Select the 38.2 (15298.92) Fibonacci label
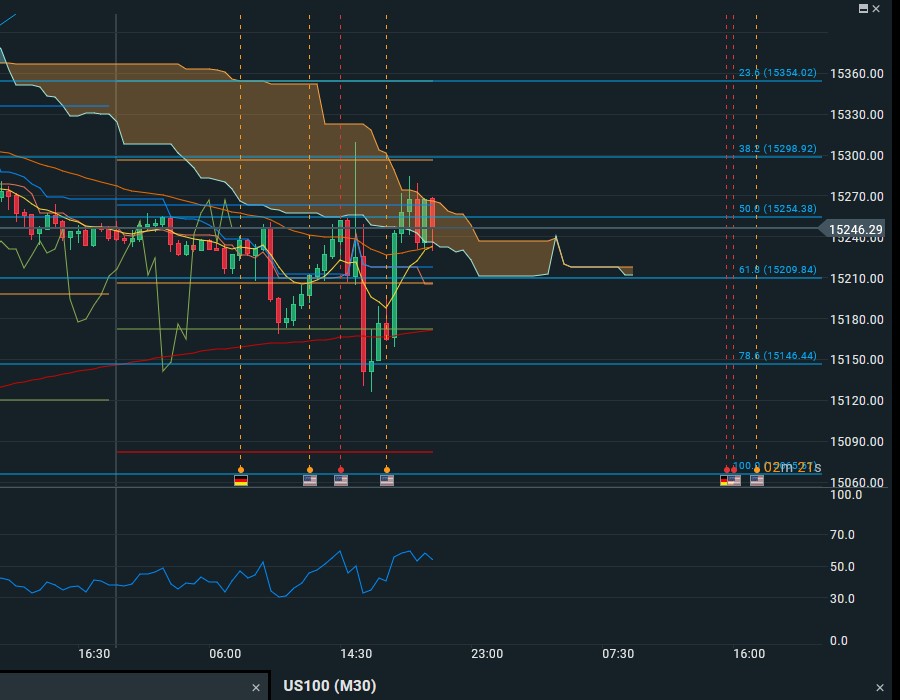Image resolution: width=900 pixels, height=700 pixels. click(x=777, y=149)
